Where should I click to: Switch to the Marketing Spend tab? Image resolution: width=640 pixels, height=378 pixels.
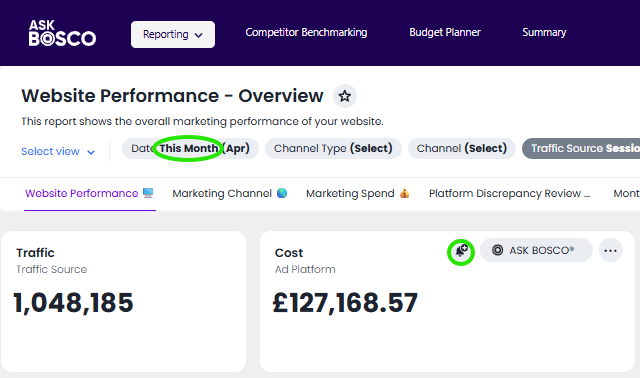coord(358,193)
